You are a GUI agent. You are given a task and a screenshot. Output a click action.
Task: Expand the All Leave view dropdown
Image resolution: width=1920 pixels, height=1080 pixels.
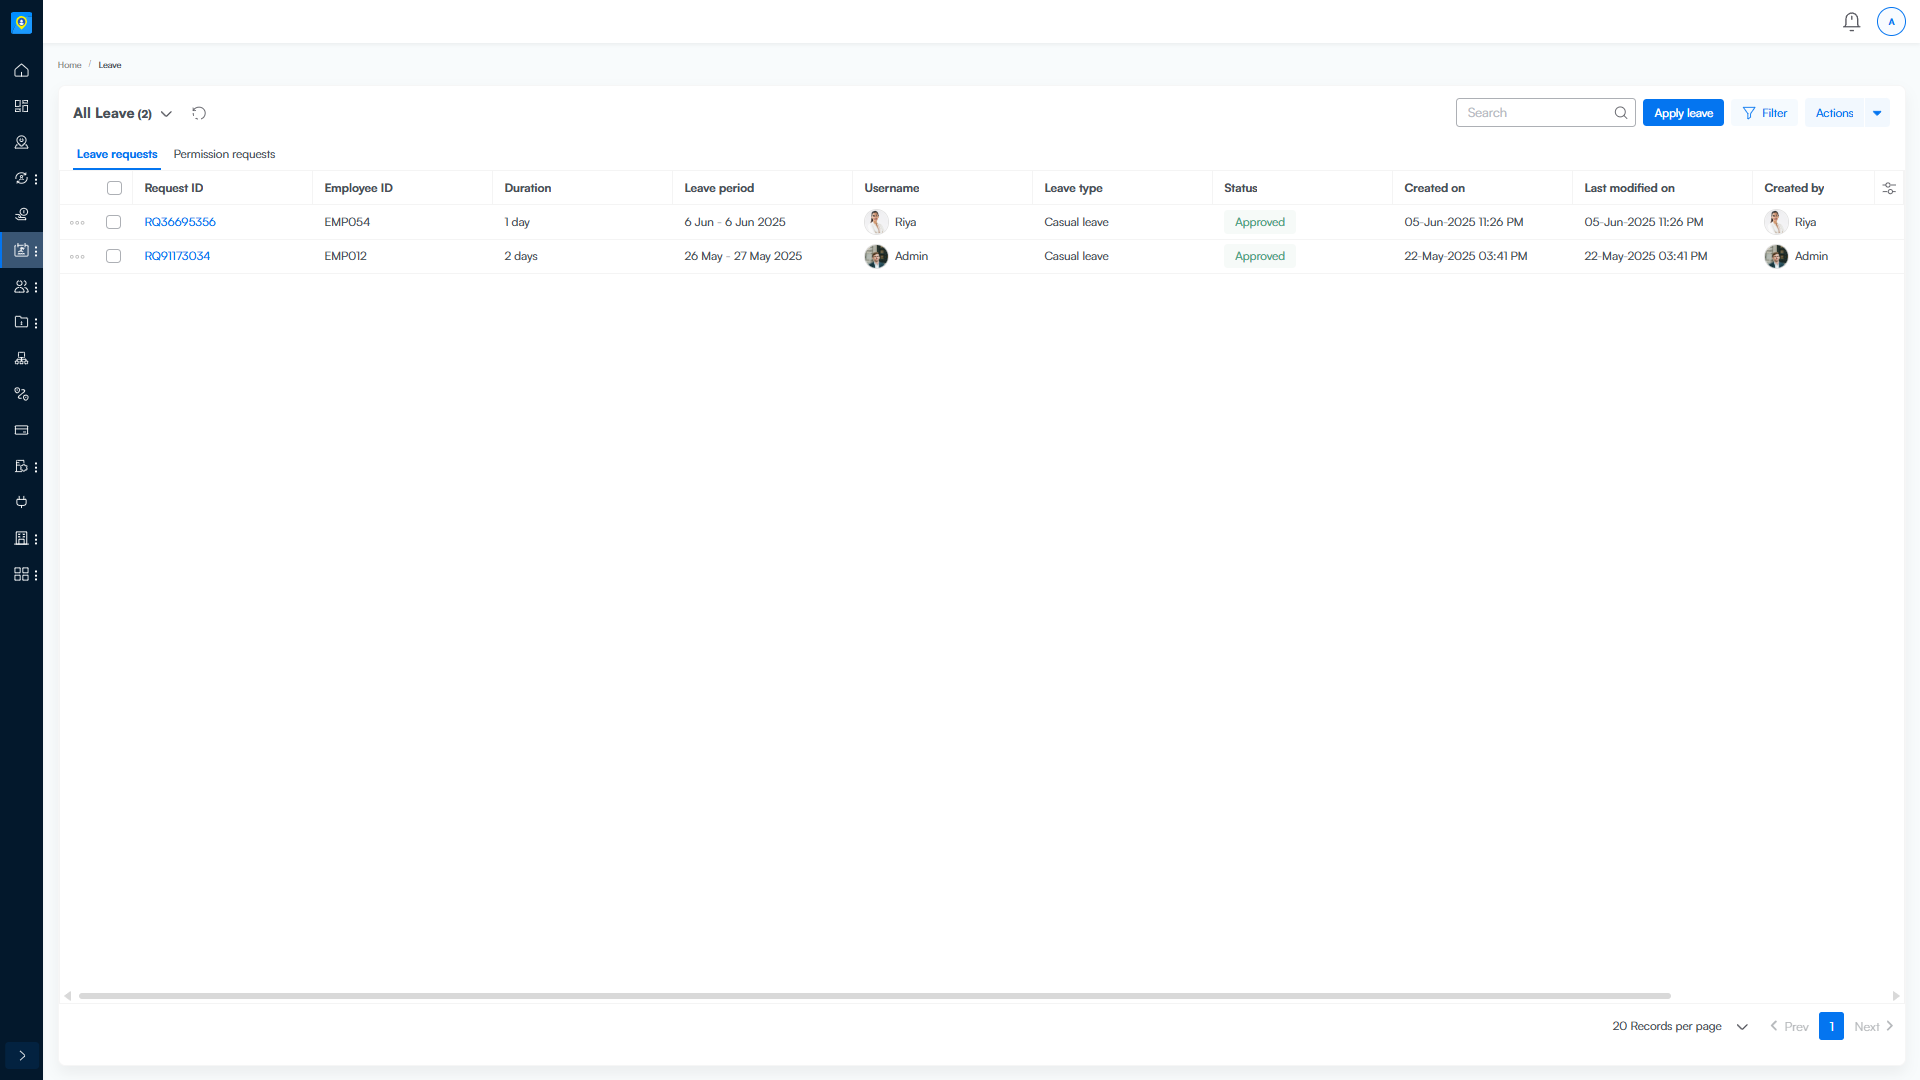click(166, 114)
